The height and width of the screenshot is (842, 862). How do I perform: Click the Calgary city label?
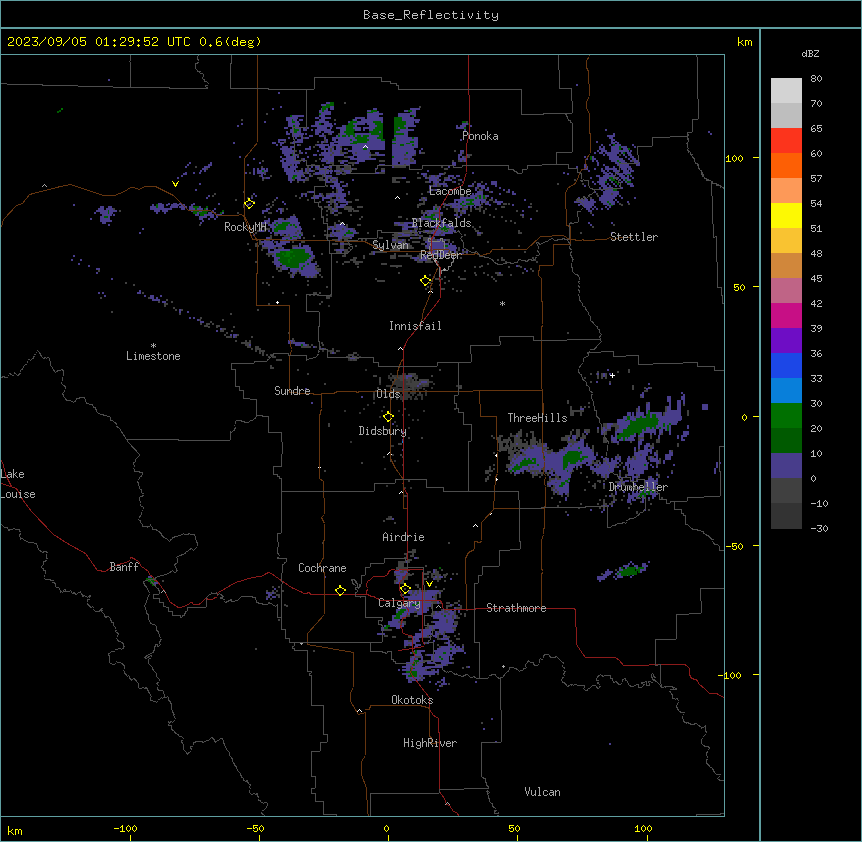[x=399, y=603]
